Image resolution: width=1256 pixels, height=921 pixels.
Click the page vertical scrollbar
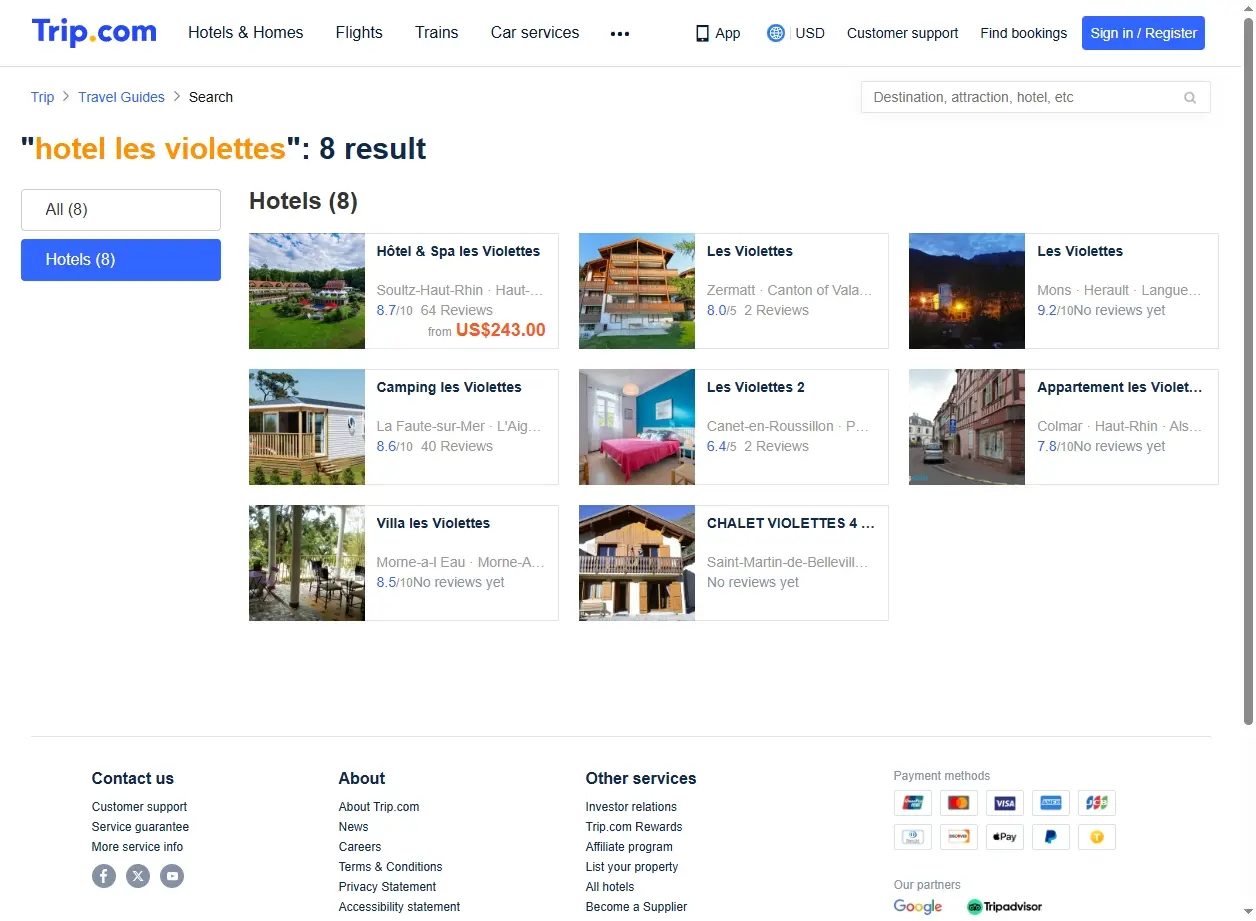tap(1247, 370)
